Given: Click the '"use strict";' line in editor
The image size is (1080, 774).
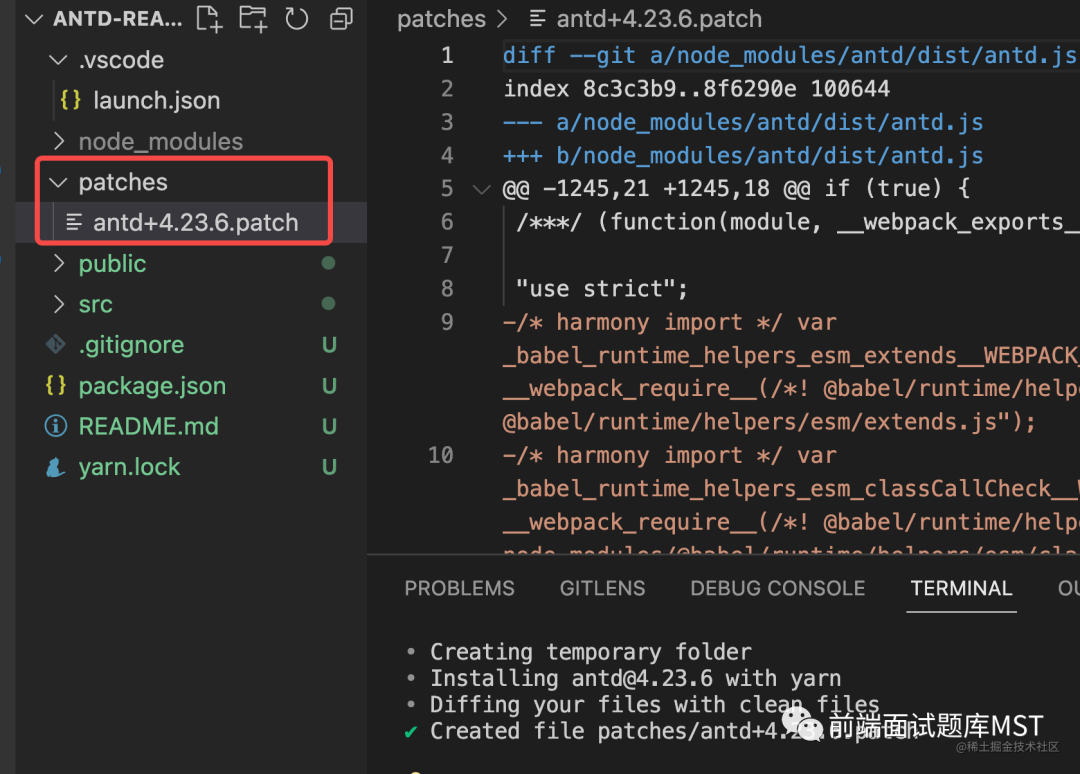Looking at the screenshot, I should [602, 289].
